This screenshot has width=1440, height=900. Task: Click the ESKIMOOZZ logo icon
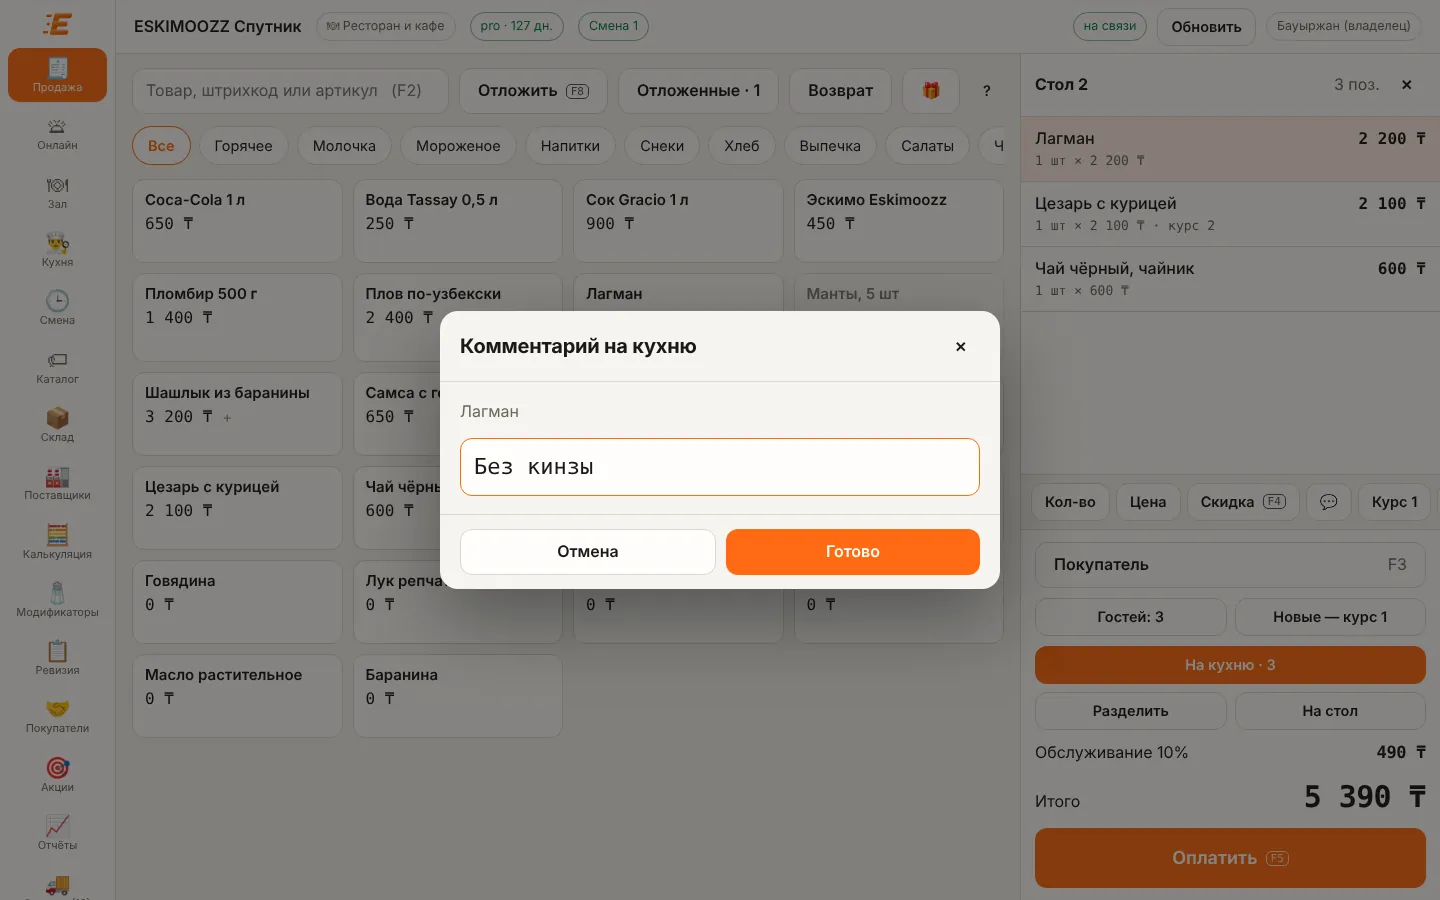coord(58,24)
